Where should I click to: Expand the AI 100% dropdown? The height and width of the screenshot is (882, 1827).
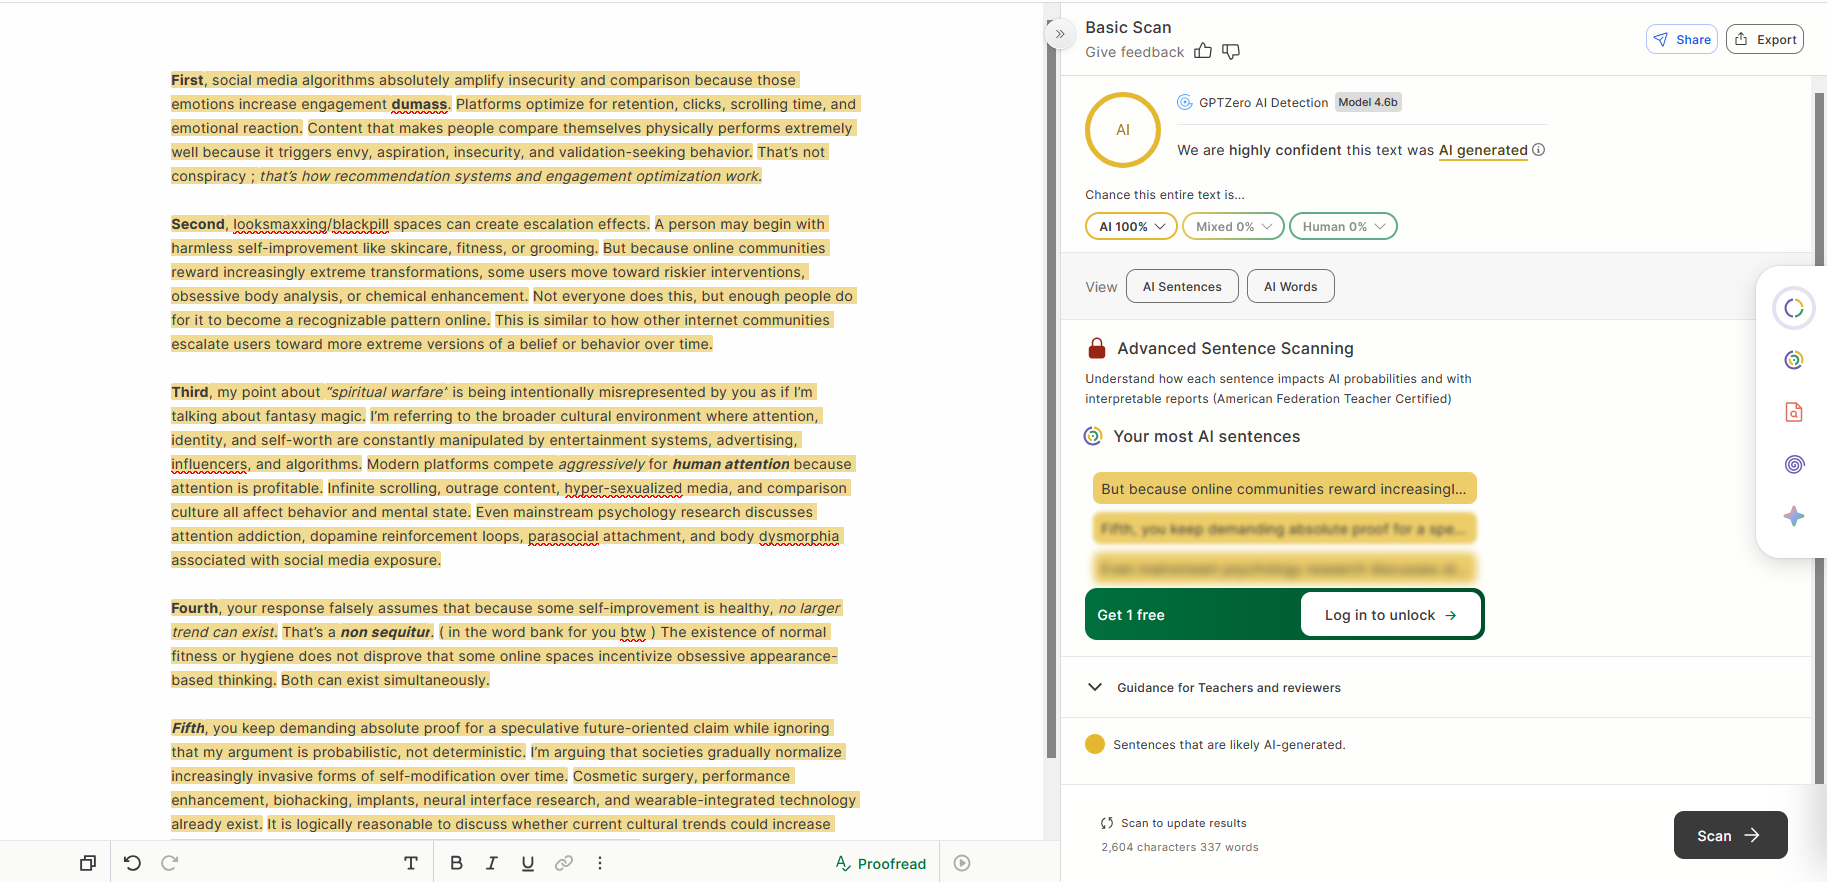click(1131, 226)
